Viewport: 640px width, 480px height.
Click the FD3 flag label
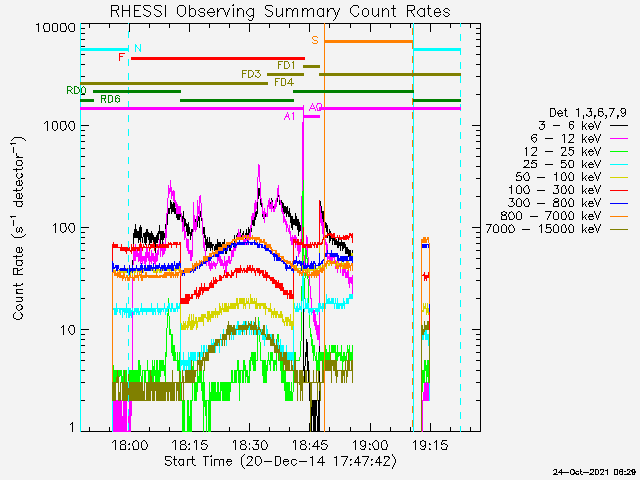pos(251,74)
